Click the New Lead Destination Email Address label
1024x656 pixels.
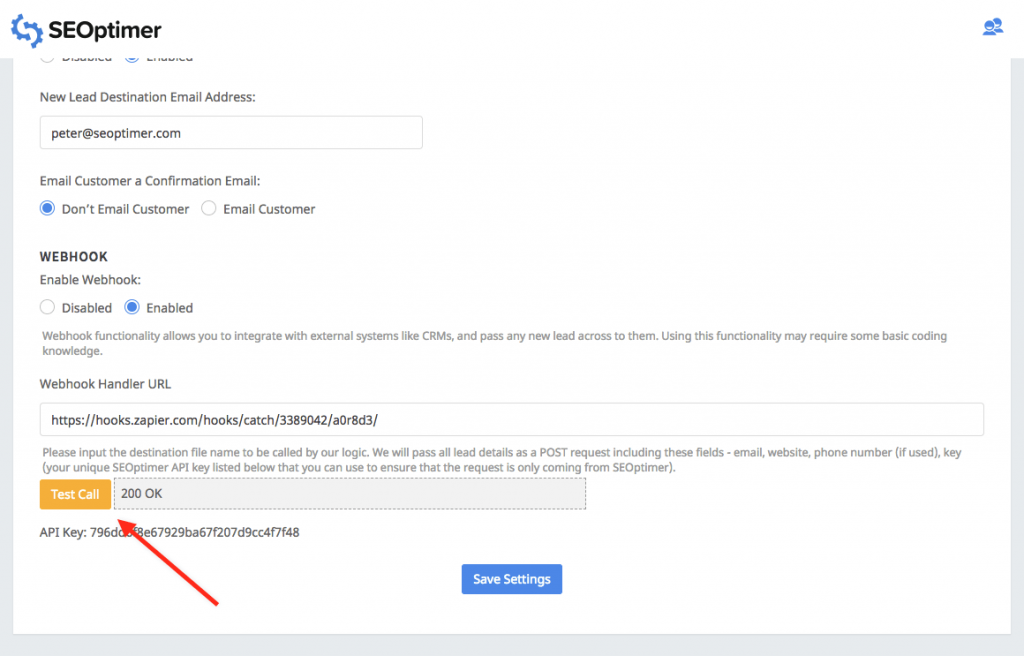pos(147,97)
